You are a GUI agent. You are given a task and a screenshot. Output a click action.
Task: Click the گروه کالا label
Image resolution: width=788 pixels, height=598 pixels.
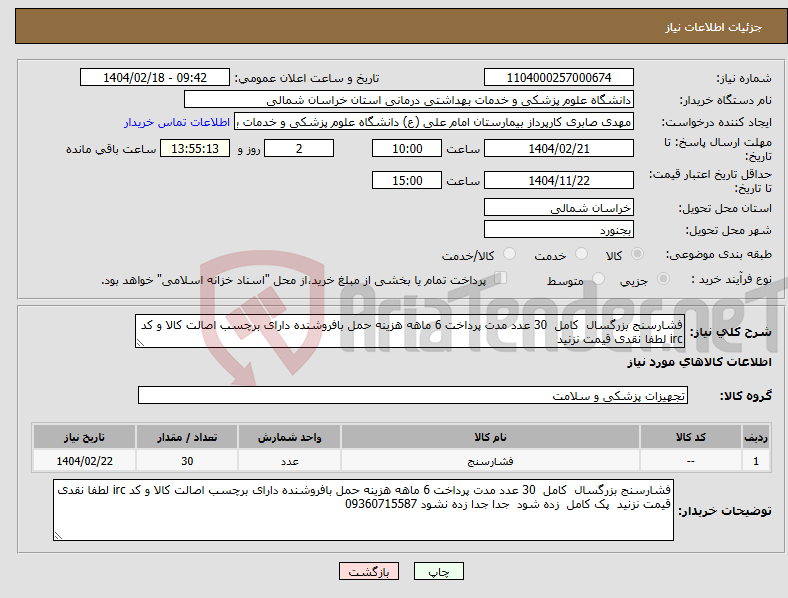(x=746, y=395)
